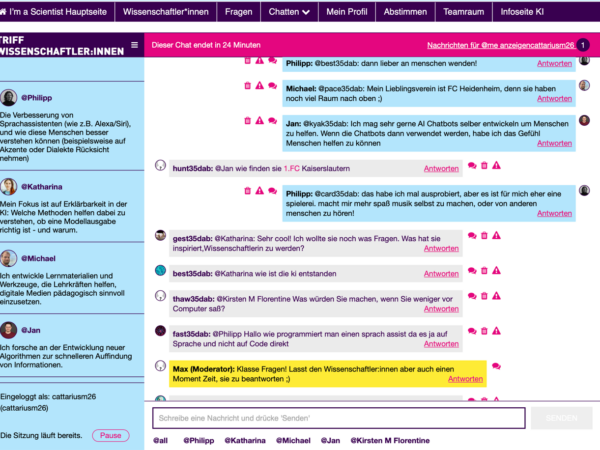Click the message input field
The width and height of the screenshot is (600, 450).
[x=338, y=418]
